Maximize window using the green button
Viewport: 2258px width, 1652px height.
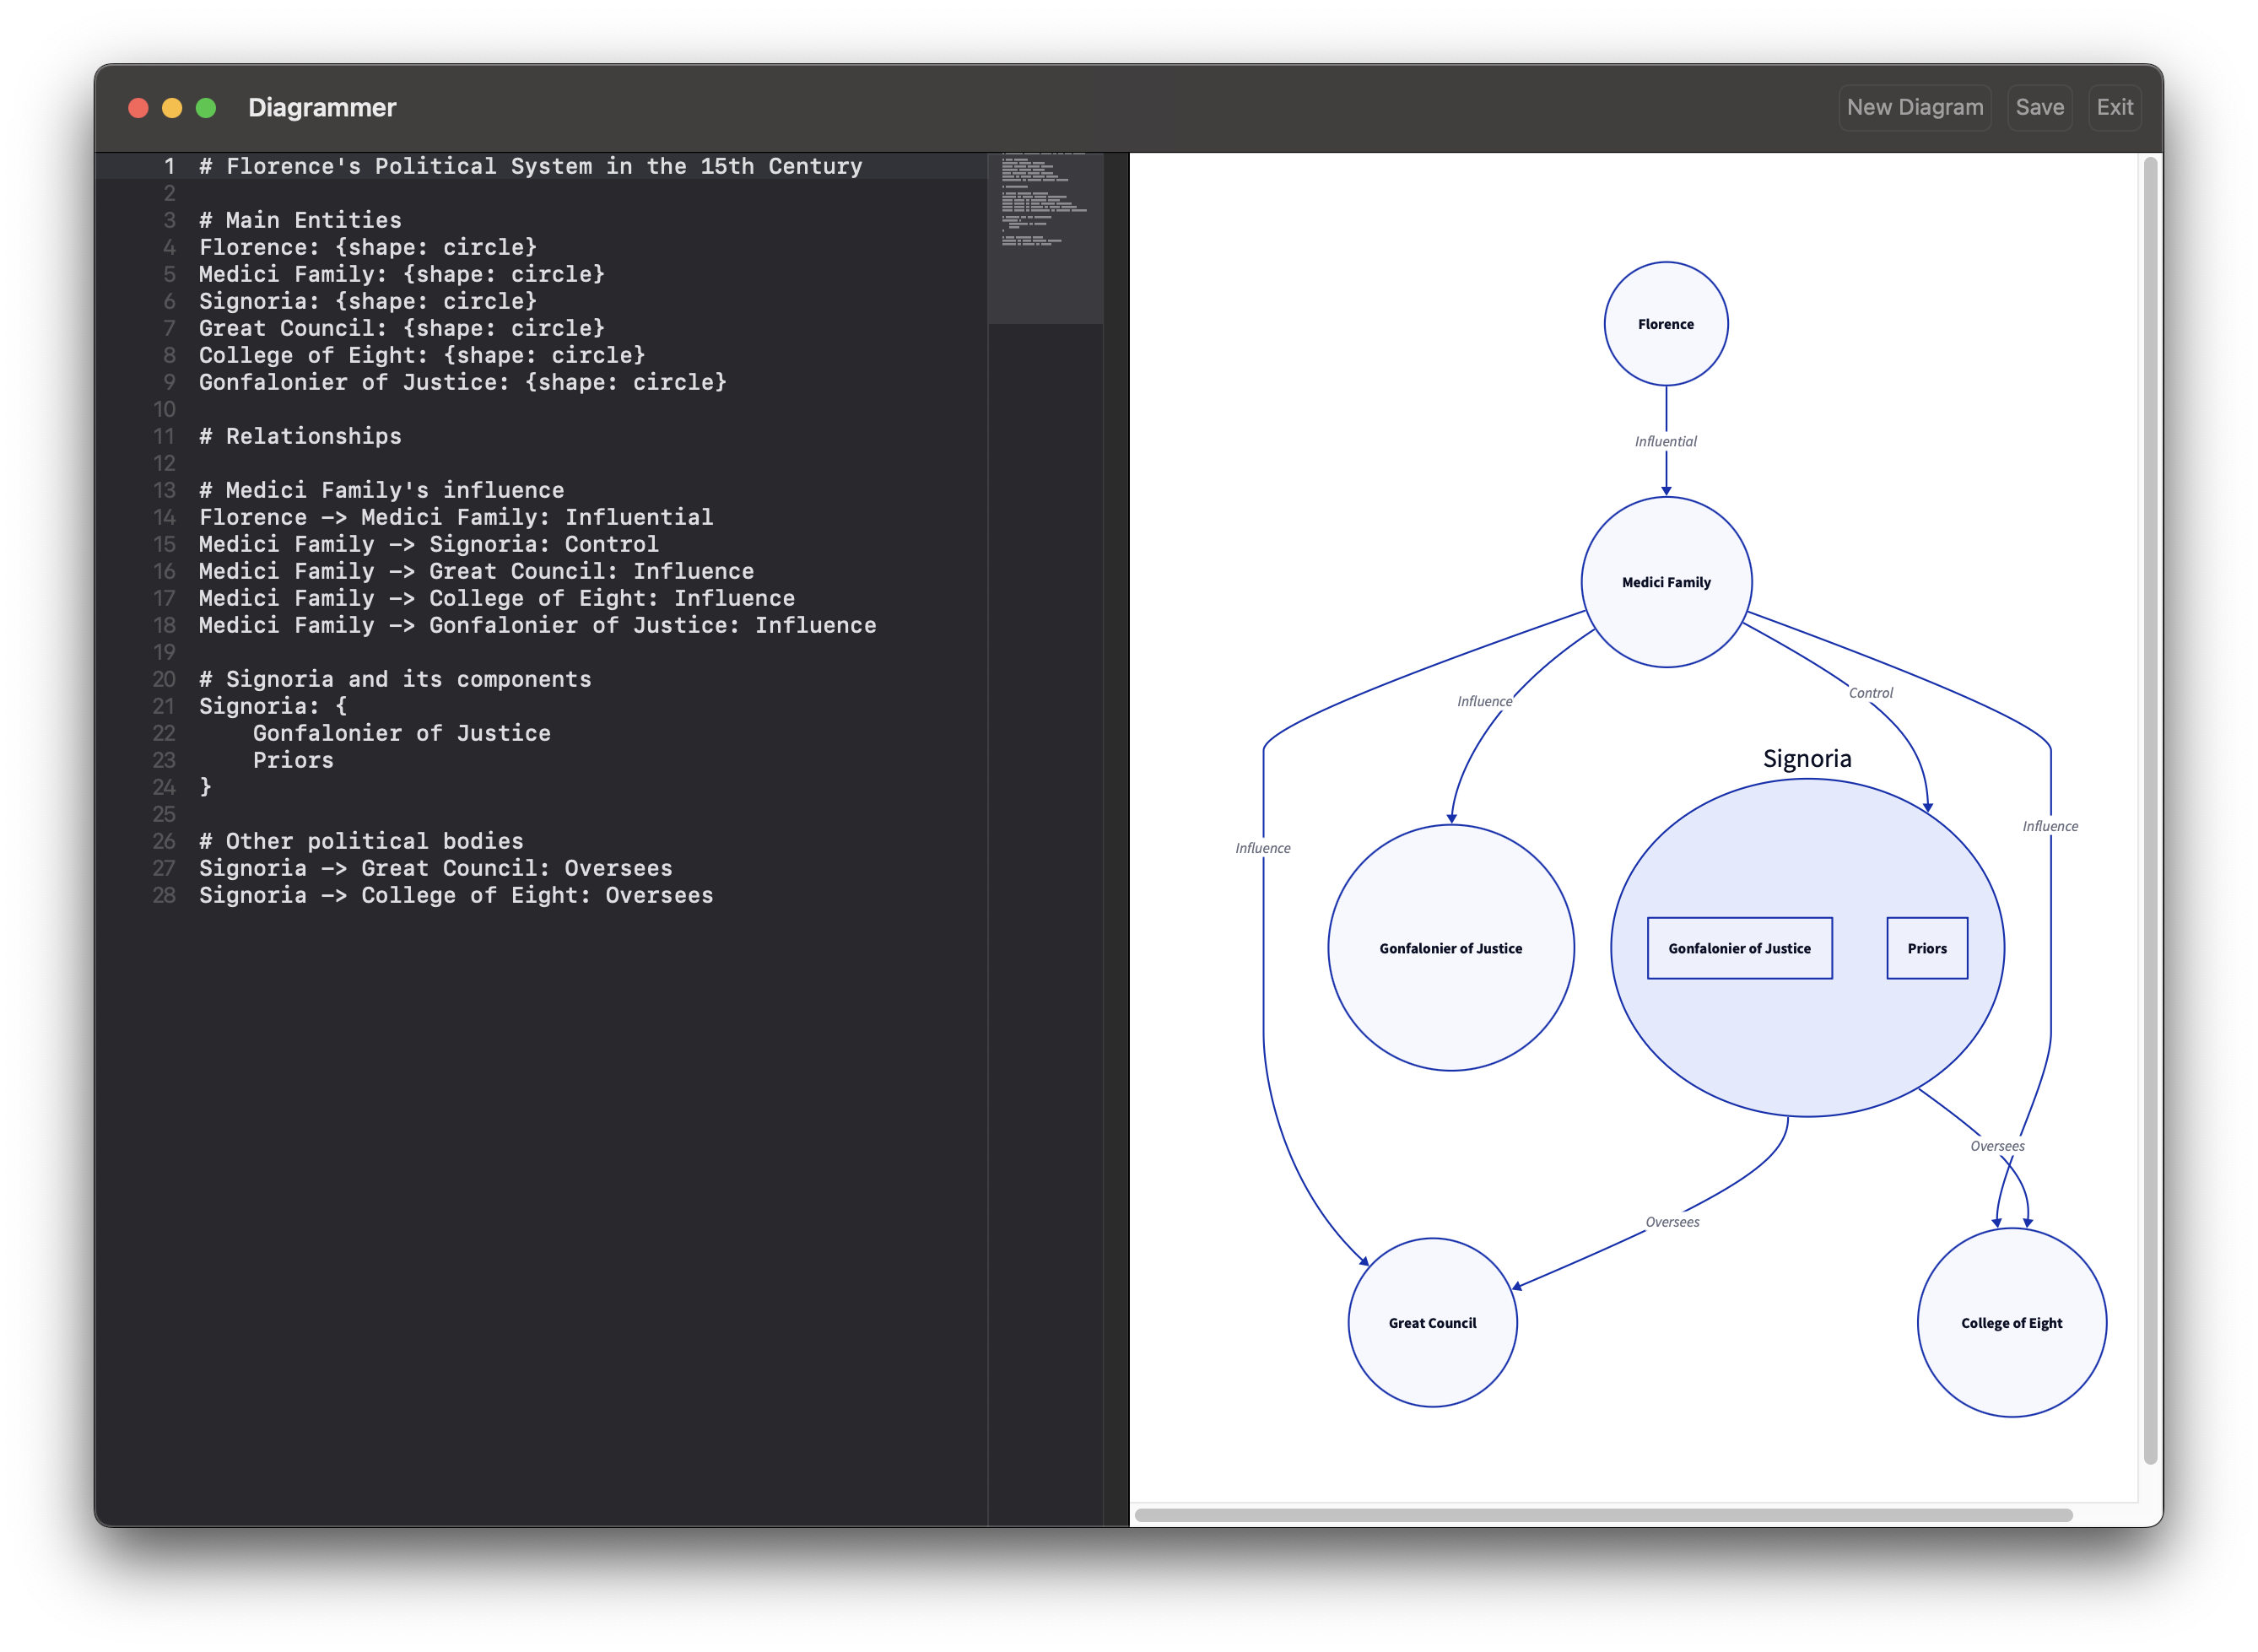click(206, 108)
